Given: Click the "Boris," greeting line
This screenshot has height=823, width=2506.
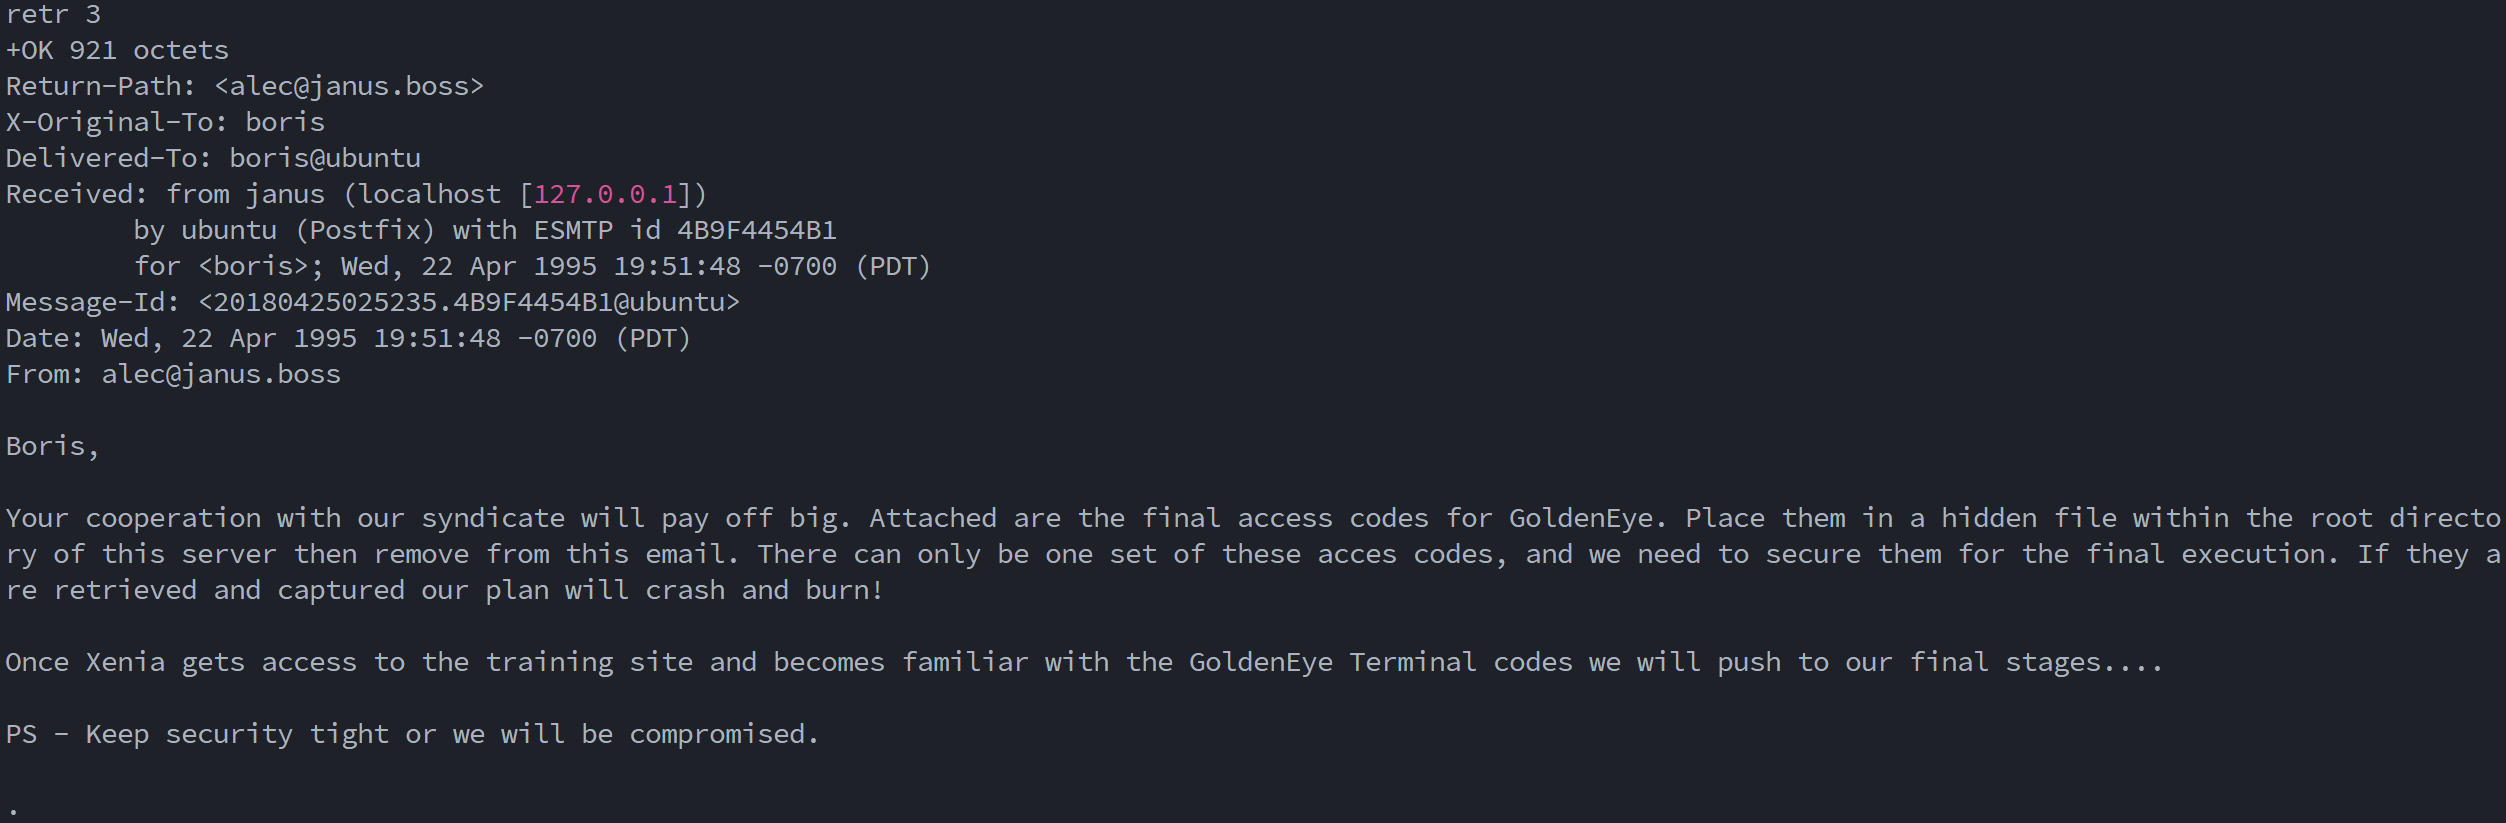Looking at the screenshot, I should 52,446.
